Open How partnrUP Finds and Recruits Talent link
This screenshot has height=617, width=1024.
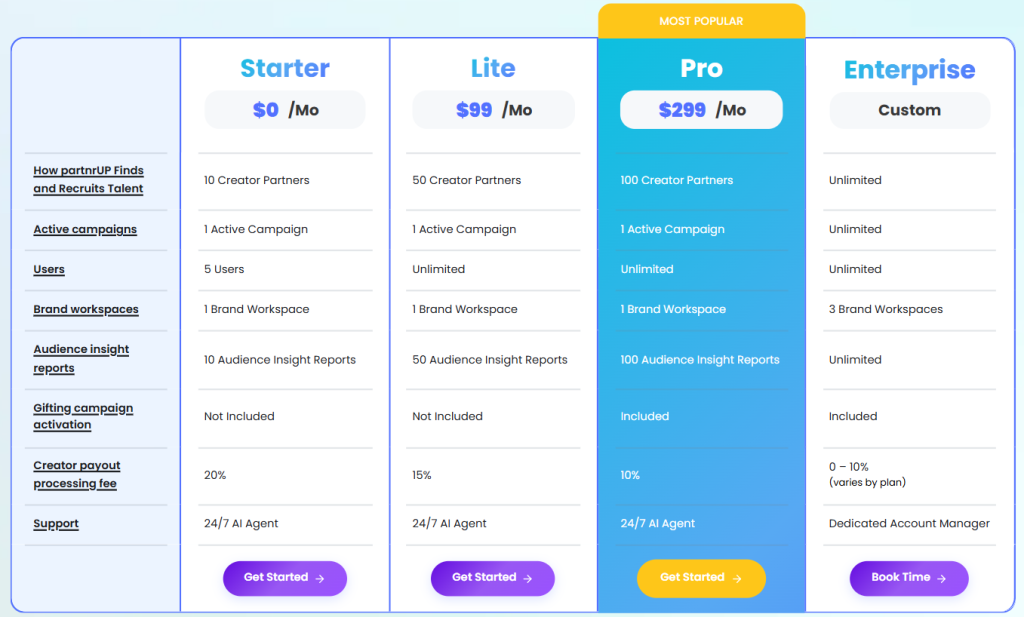tap(88, 180)
